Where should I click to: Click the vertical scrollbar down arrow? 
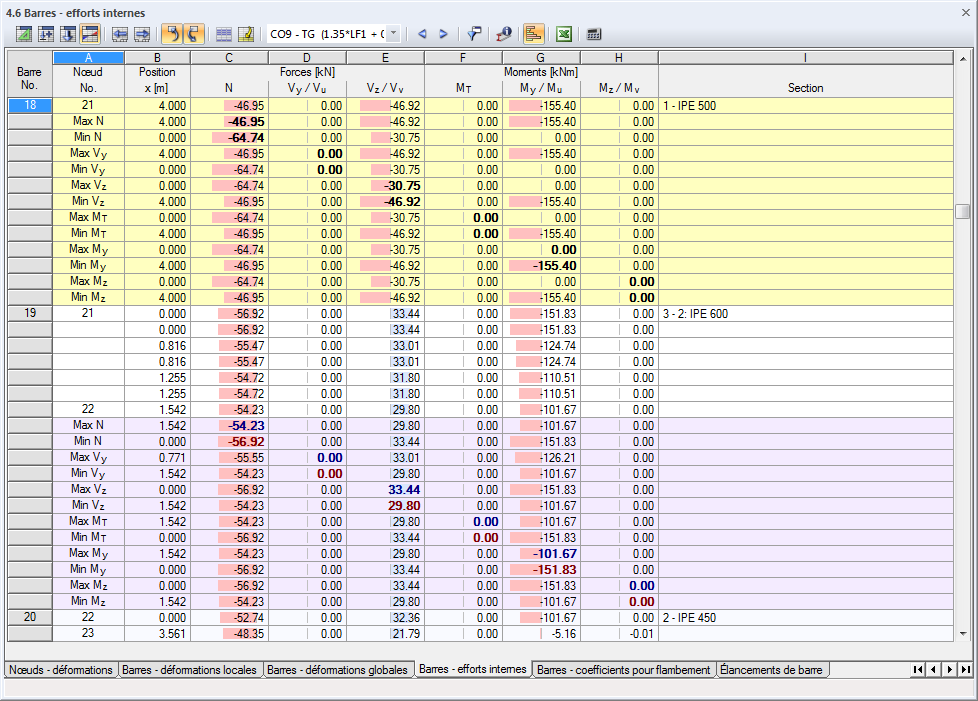coord(963,634)
